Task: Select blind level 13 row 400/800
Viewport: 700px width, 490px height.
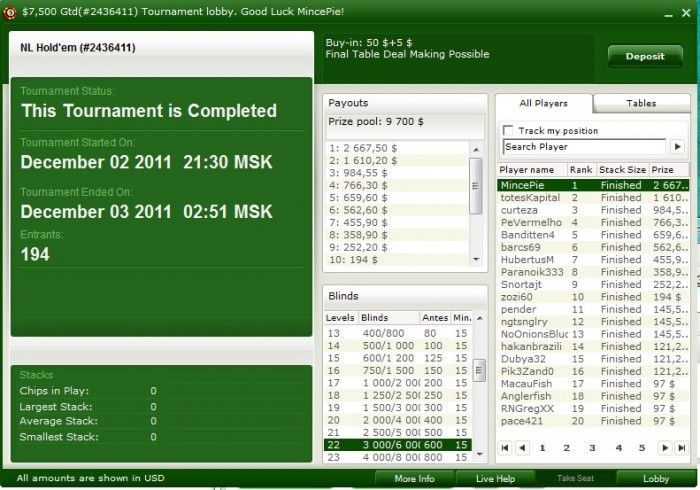Action: pos(398,333)
